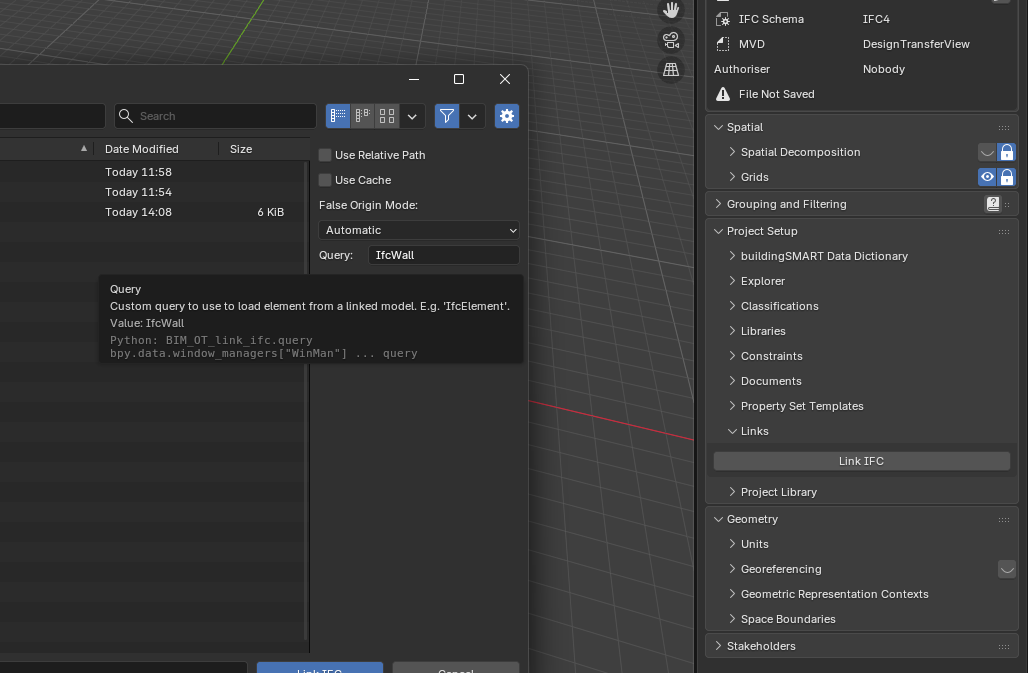Viewport: 1028px width, 673px height.
Task: Expand the Units subpanel
Action: pos(732,544)
